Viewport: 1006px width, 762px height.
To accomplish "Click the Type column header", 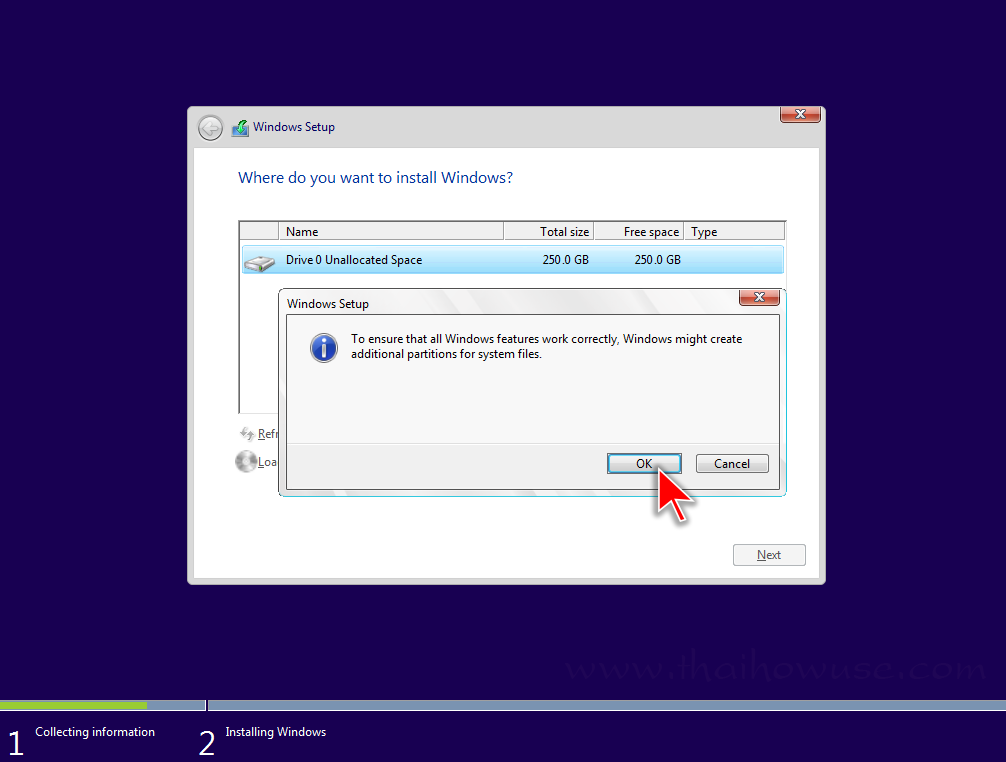I will 734,232.
